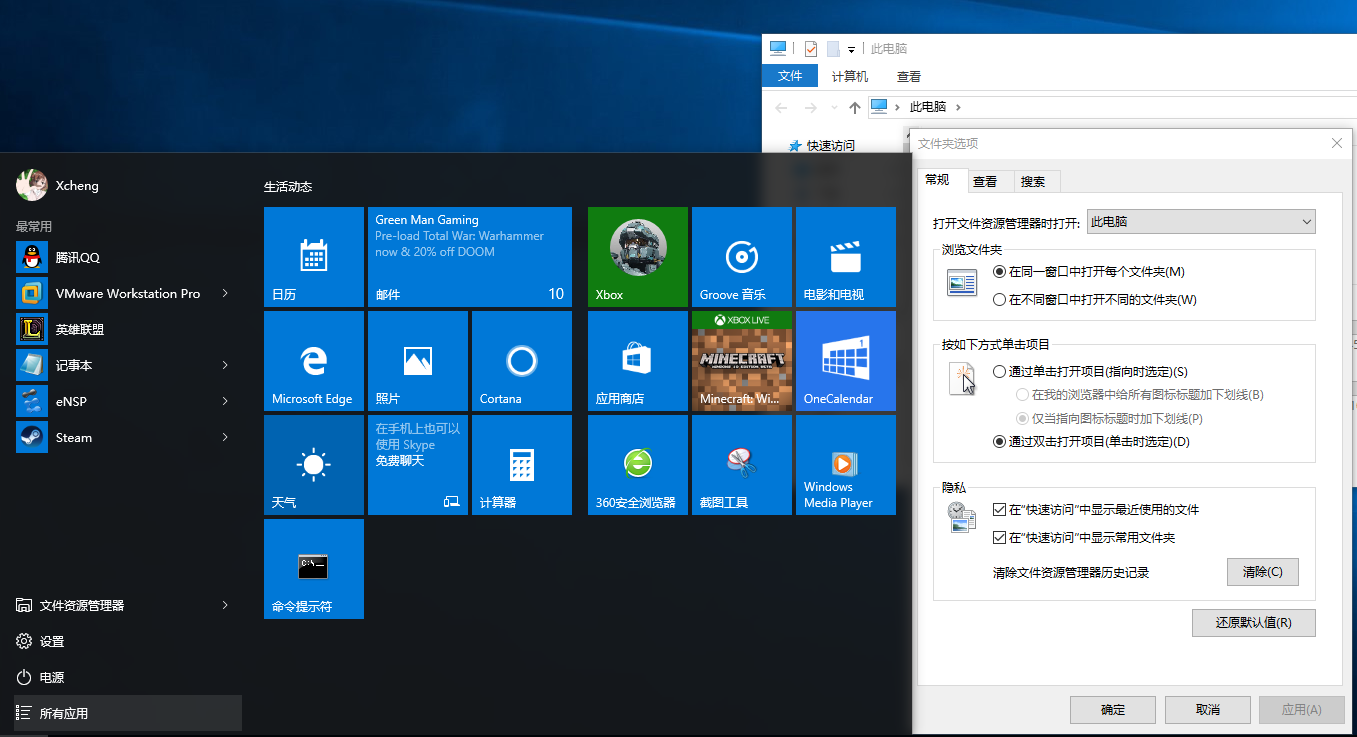The image size is (1357, 737).
Task: Open the 天气 weather tile
Action: 314,465
